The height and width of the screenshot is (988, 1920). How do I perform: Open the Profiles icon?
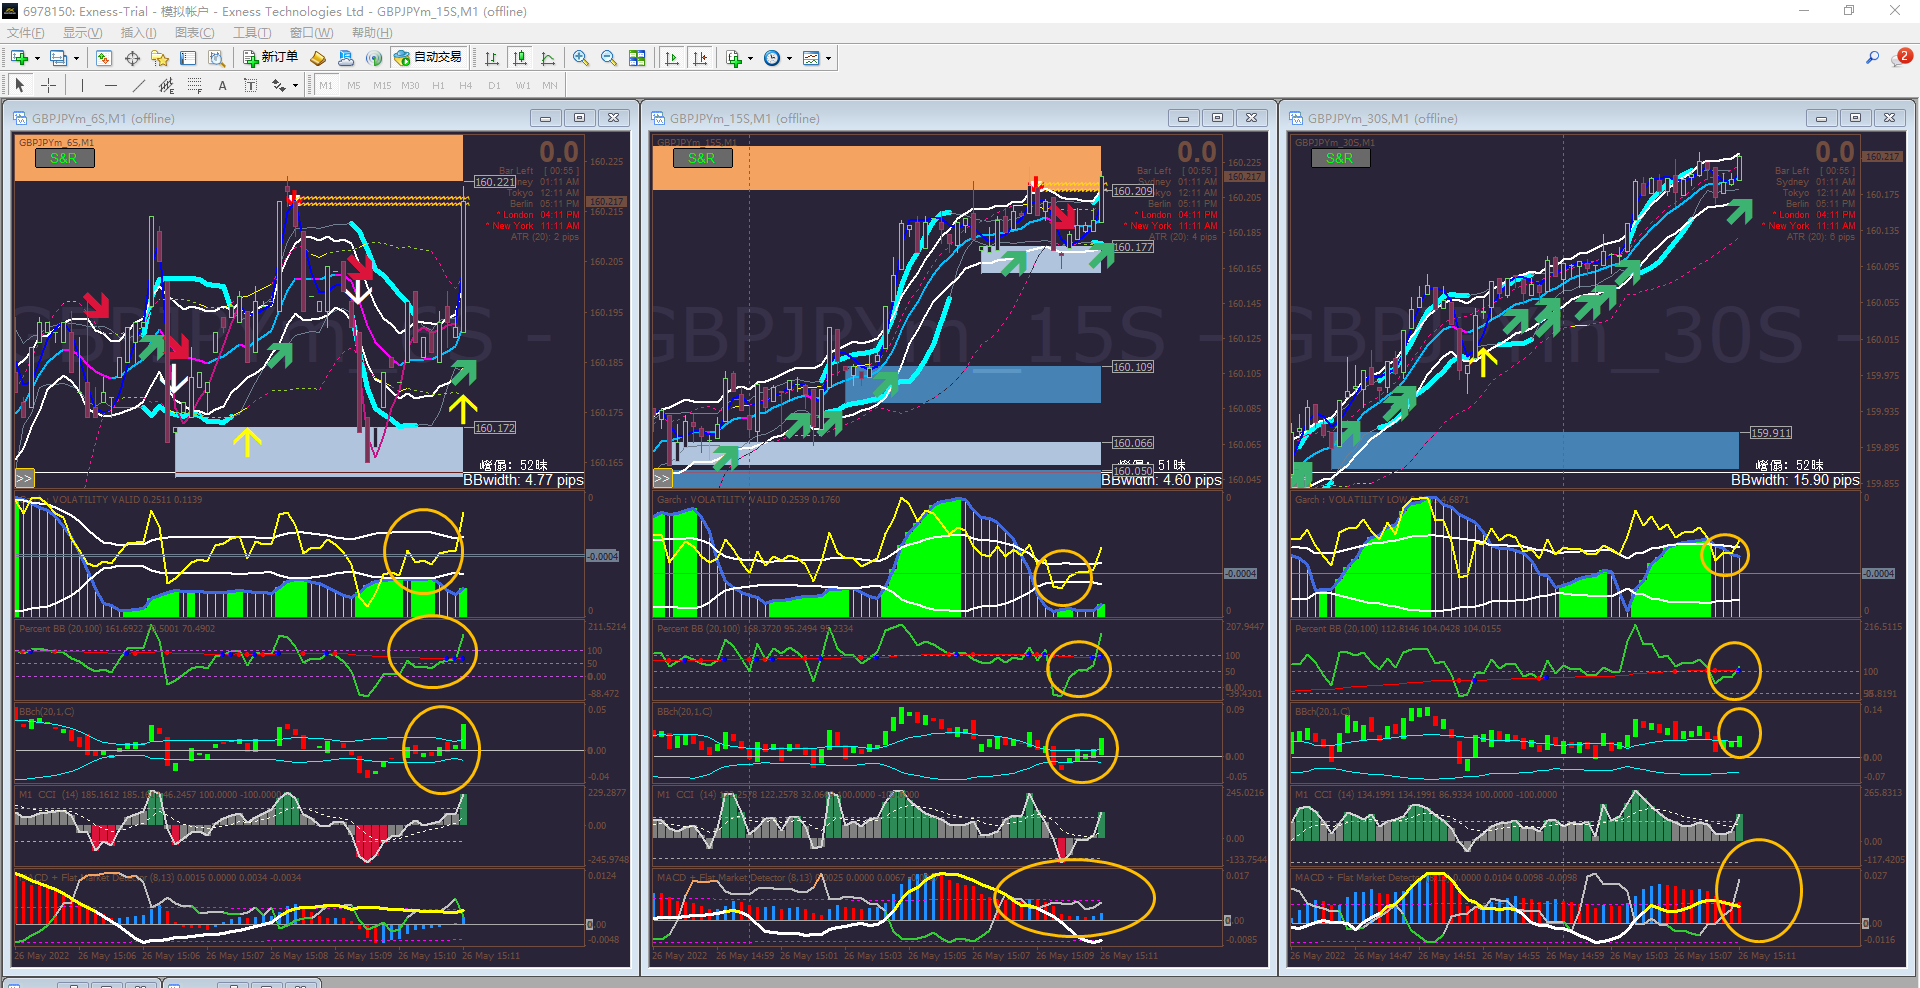point(59,58)
